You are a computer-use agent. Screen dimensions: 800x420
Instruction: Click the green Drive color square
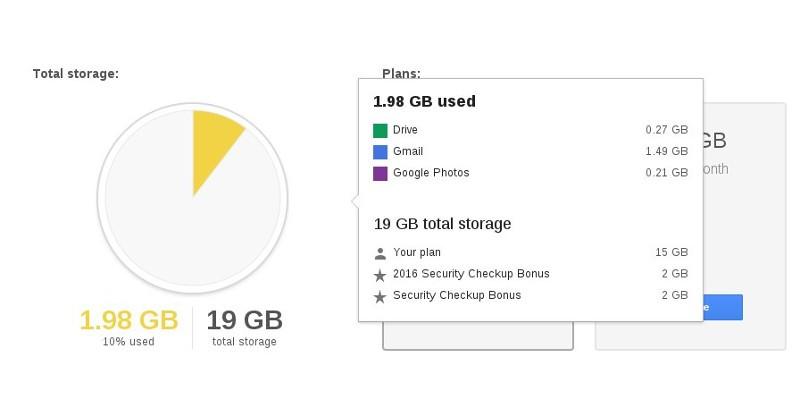pos(380,130)
